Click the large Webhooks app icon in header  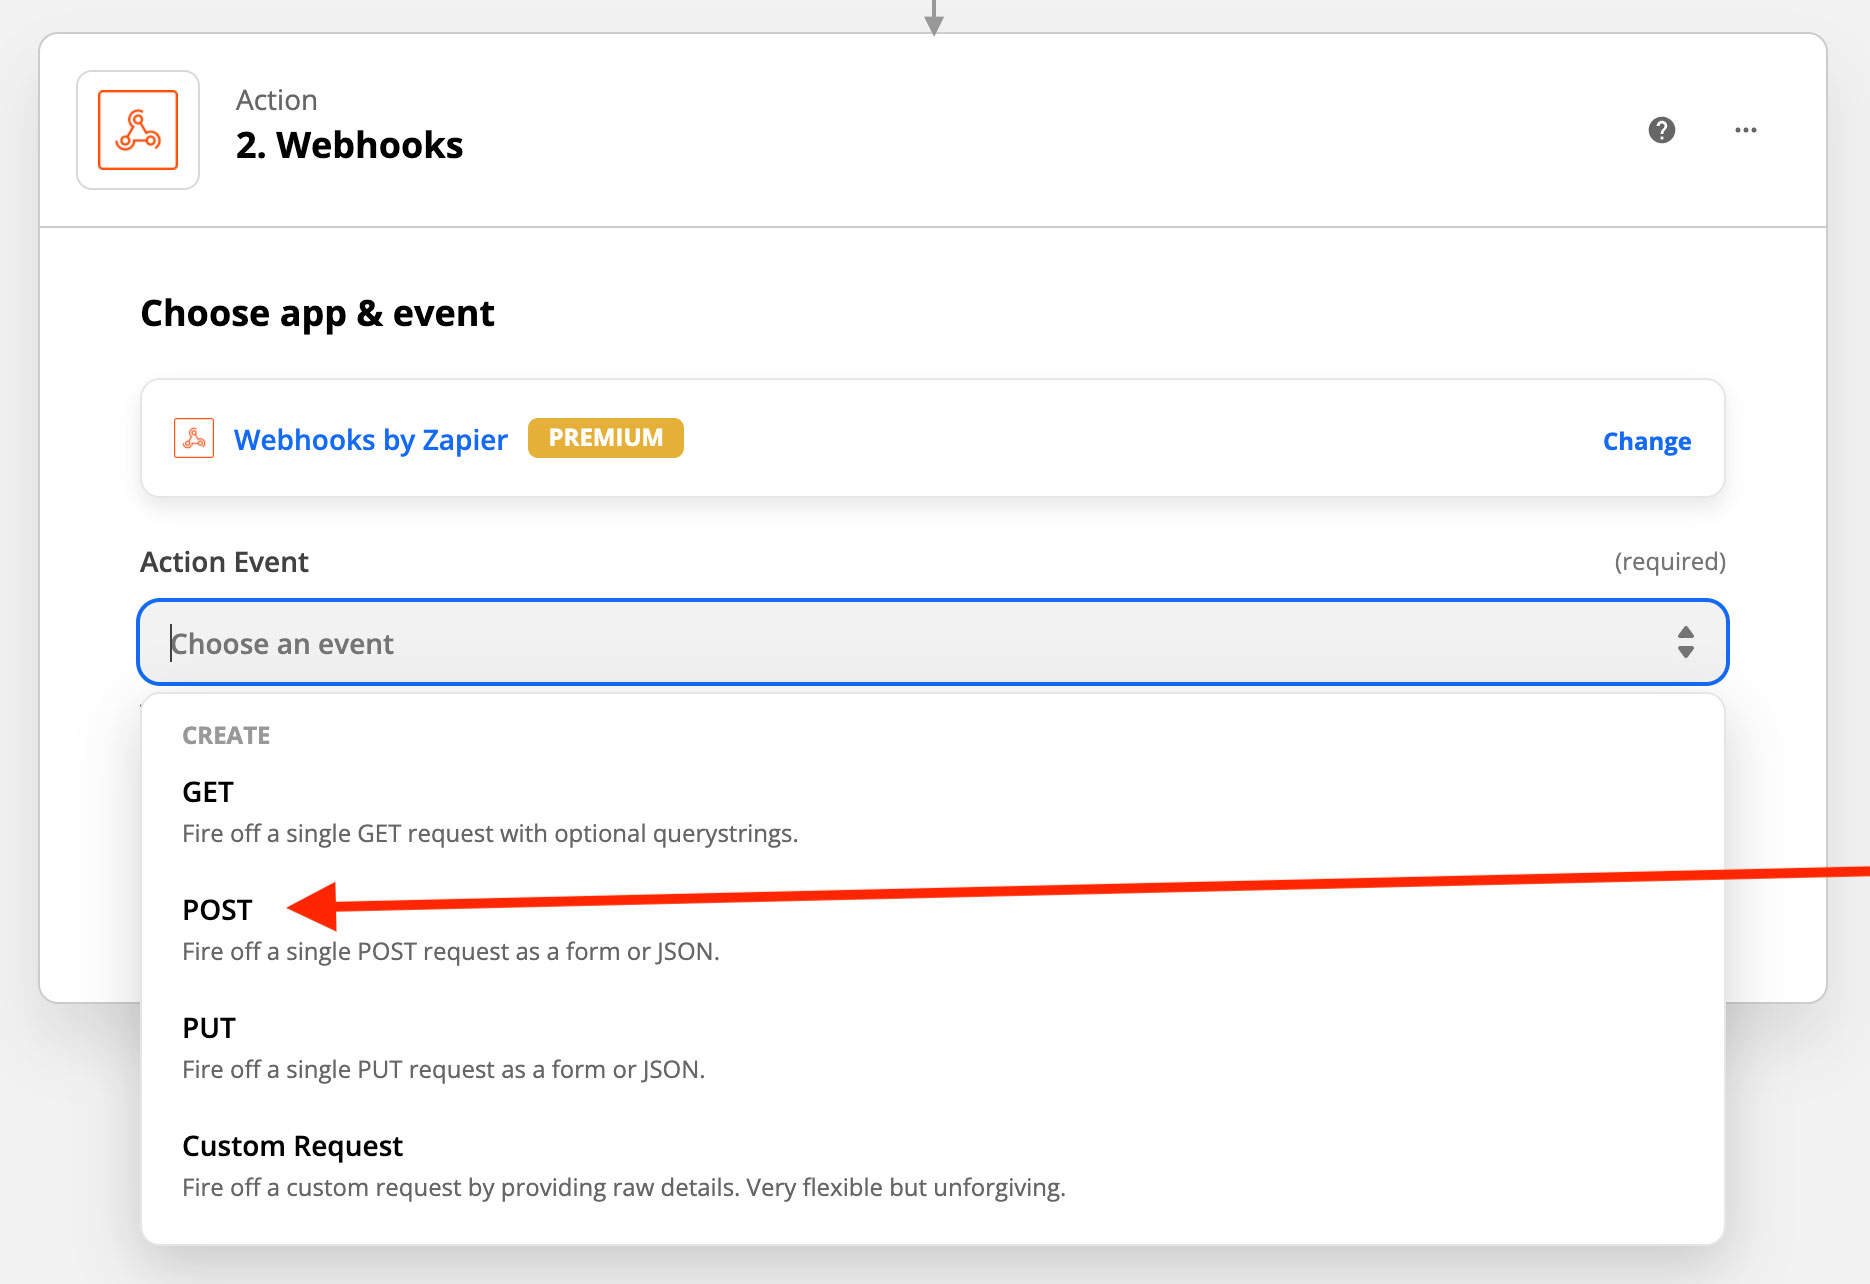tap(138, 130)
